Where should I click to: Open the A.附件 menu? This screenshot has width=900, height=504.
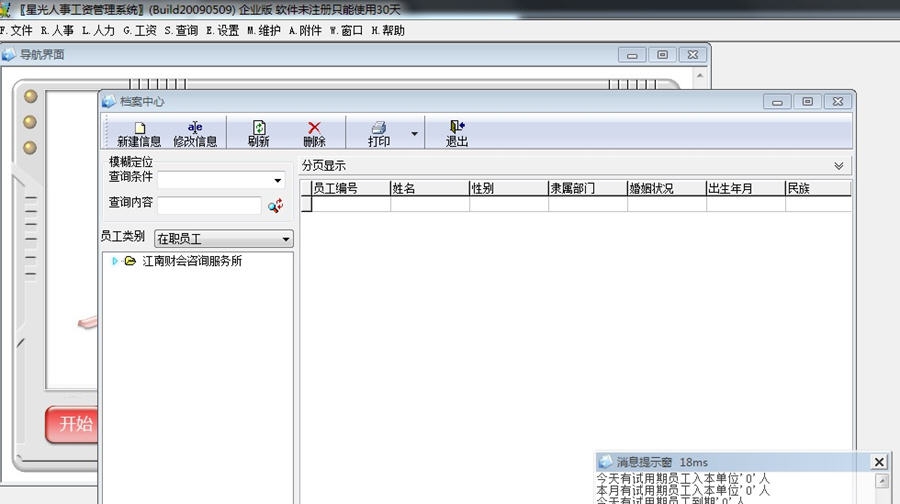point(305,30)
